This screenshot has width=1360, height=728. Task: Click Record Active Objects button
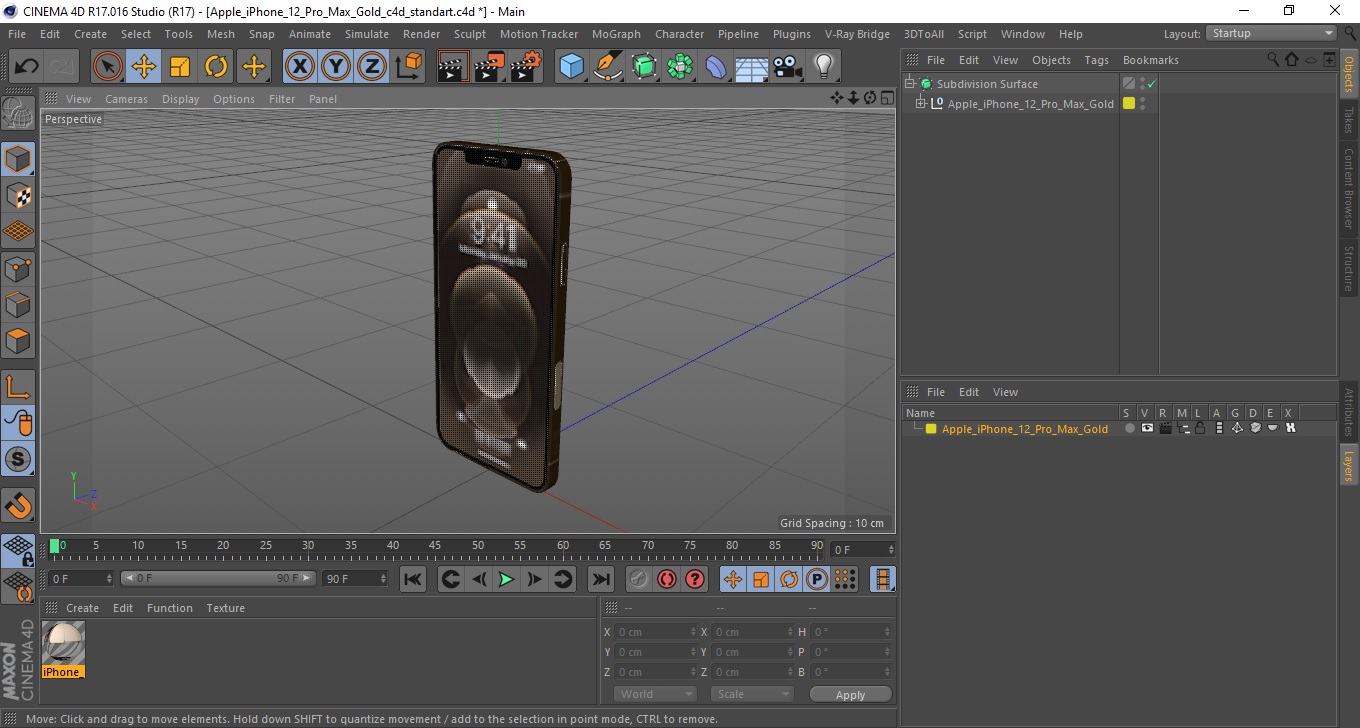[639, 579]
